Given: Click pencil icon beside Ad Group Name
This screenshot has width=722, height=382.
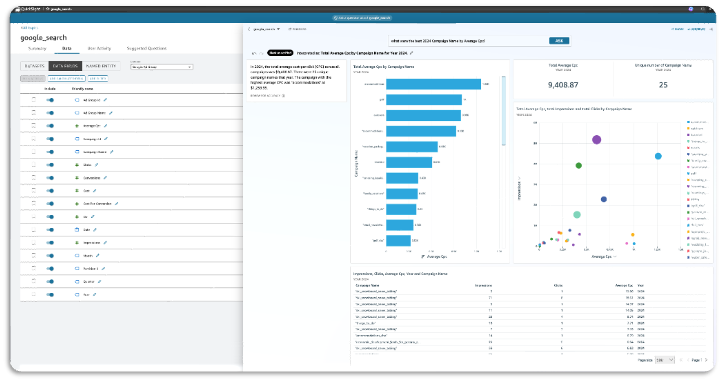Looking at the screenshot, I should click(111, 113).
